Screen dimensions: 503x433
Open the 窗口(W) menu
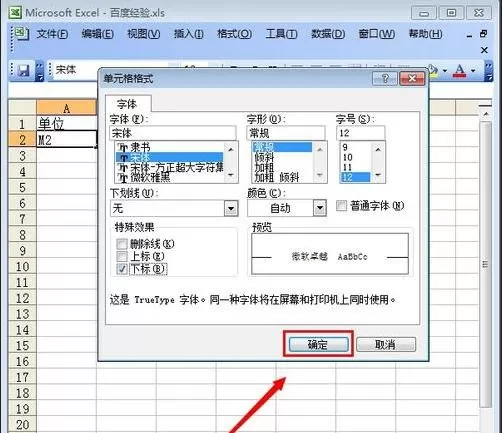(x=377, y=34)
